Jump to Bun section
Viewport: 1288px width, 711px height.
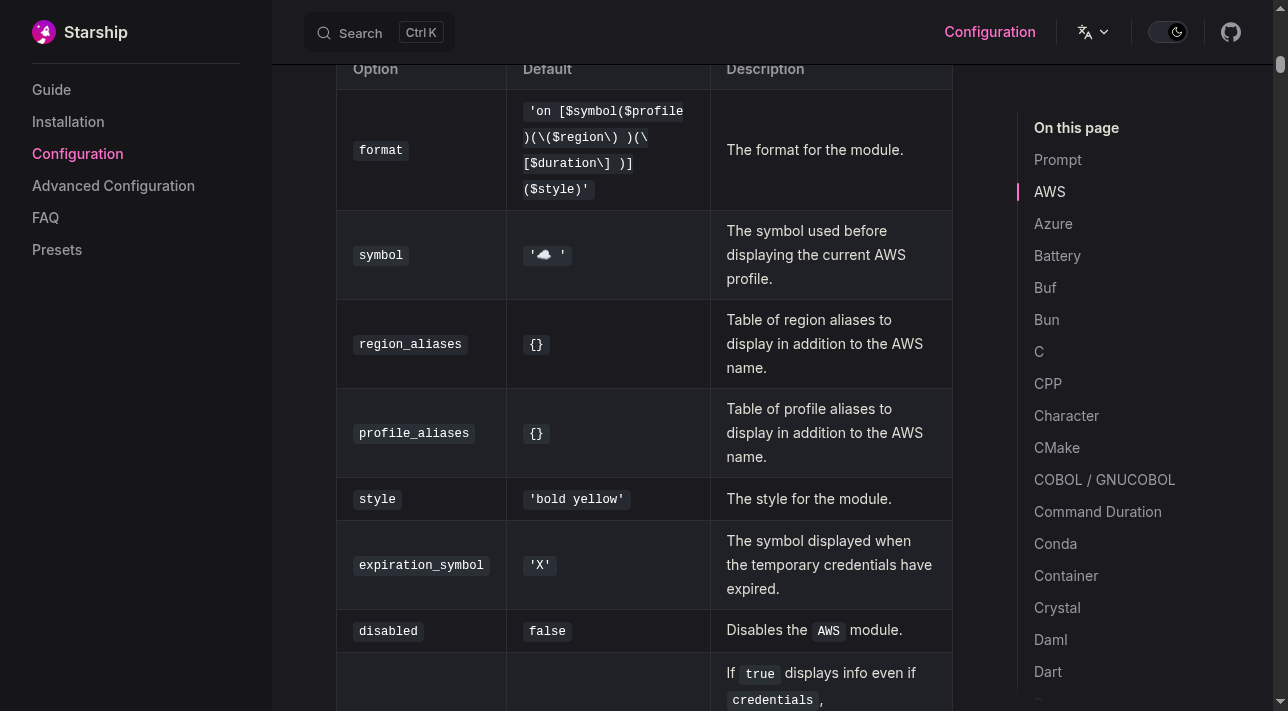tap(1046, 320)
